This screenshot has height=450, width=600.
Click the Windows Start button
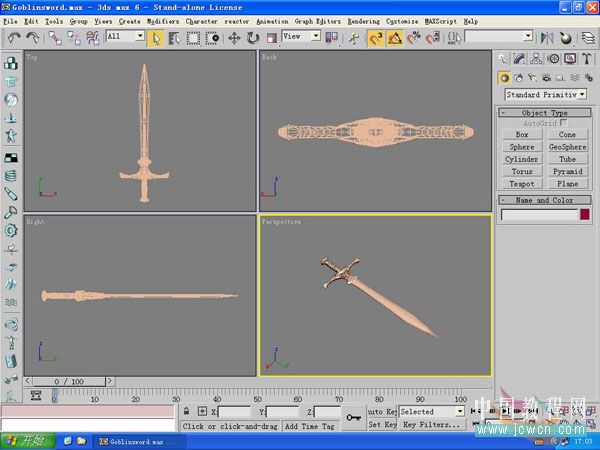[x=28, y=441]
